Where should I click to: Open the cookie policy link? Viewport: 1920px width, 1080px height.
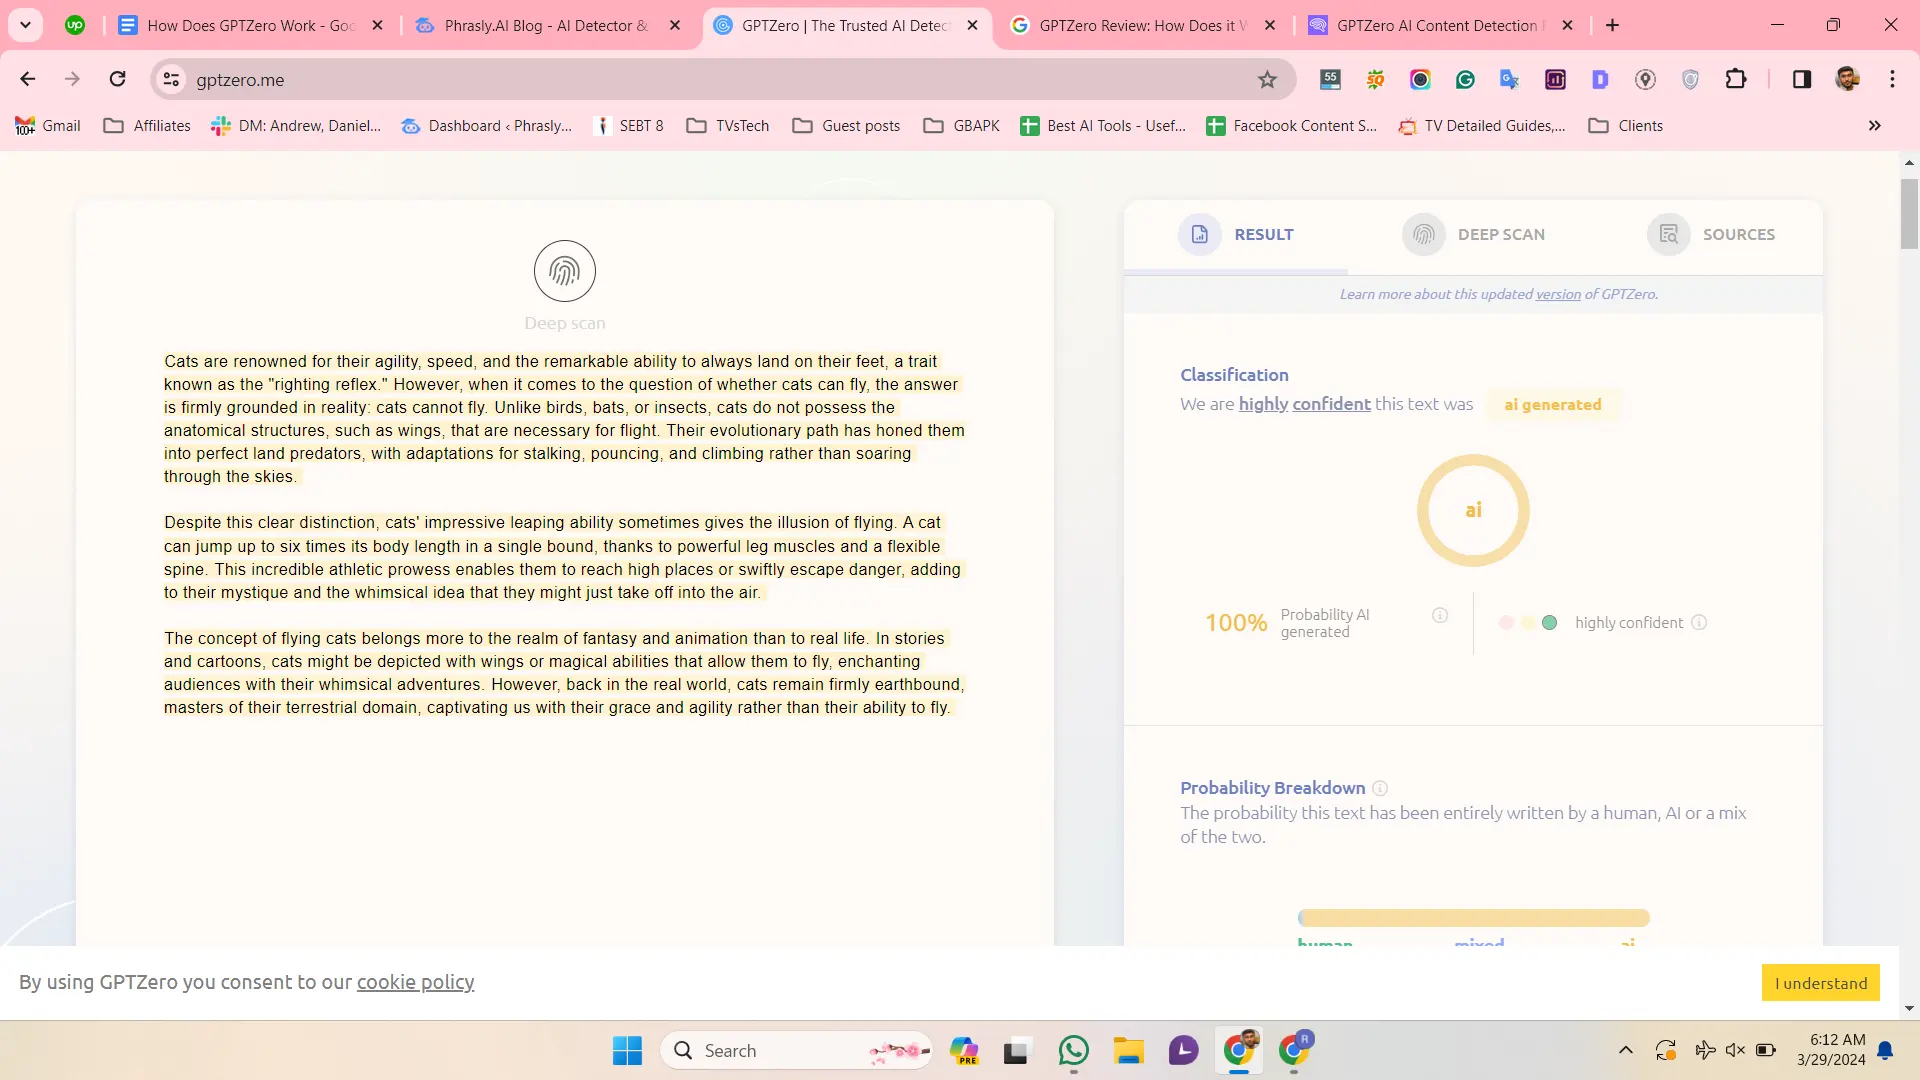[x=415, y=982]
